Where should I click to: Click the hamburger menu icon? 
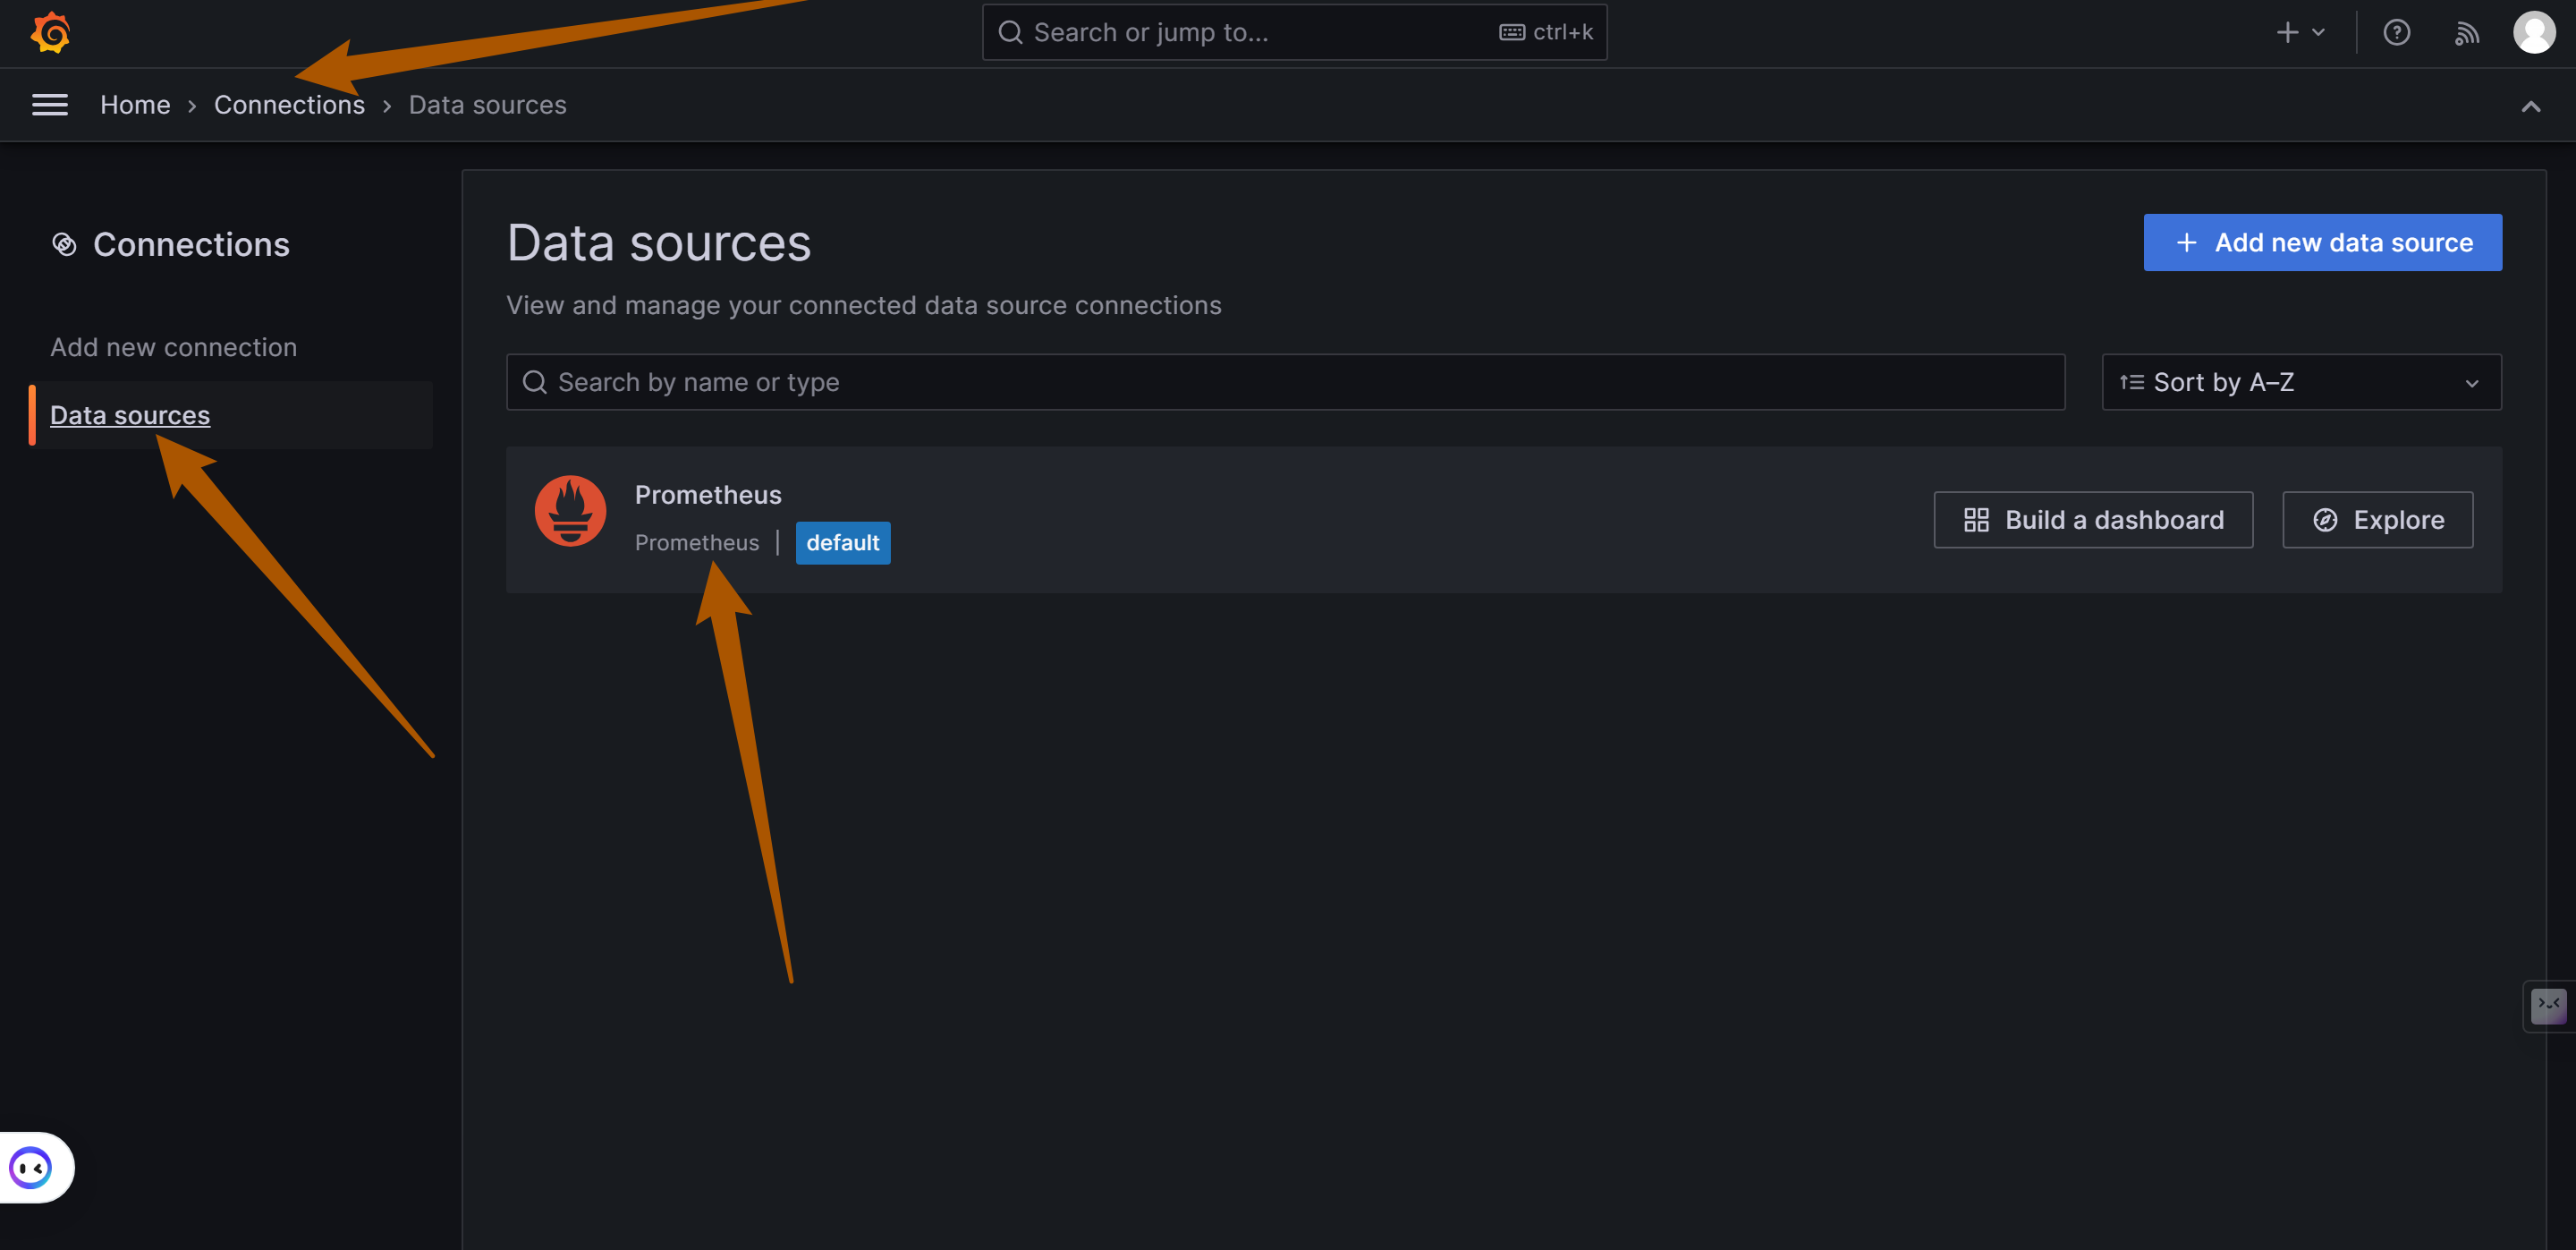[x=49, y=104]
